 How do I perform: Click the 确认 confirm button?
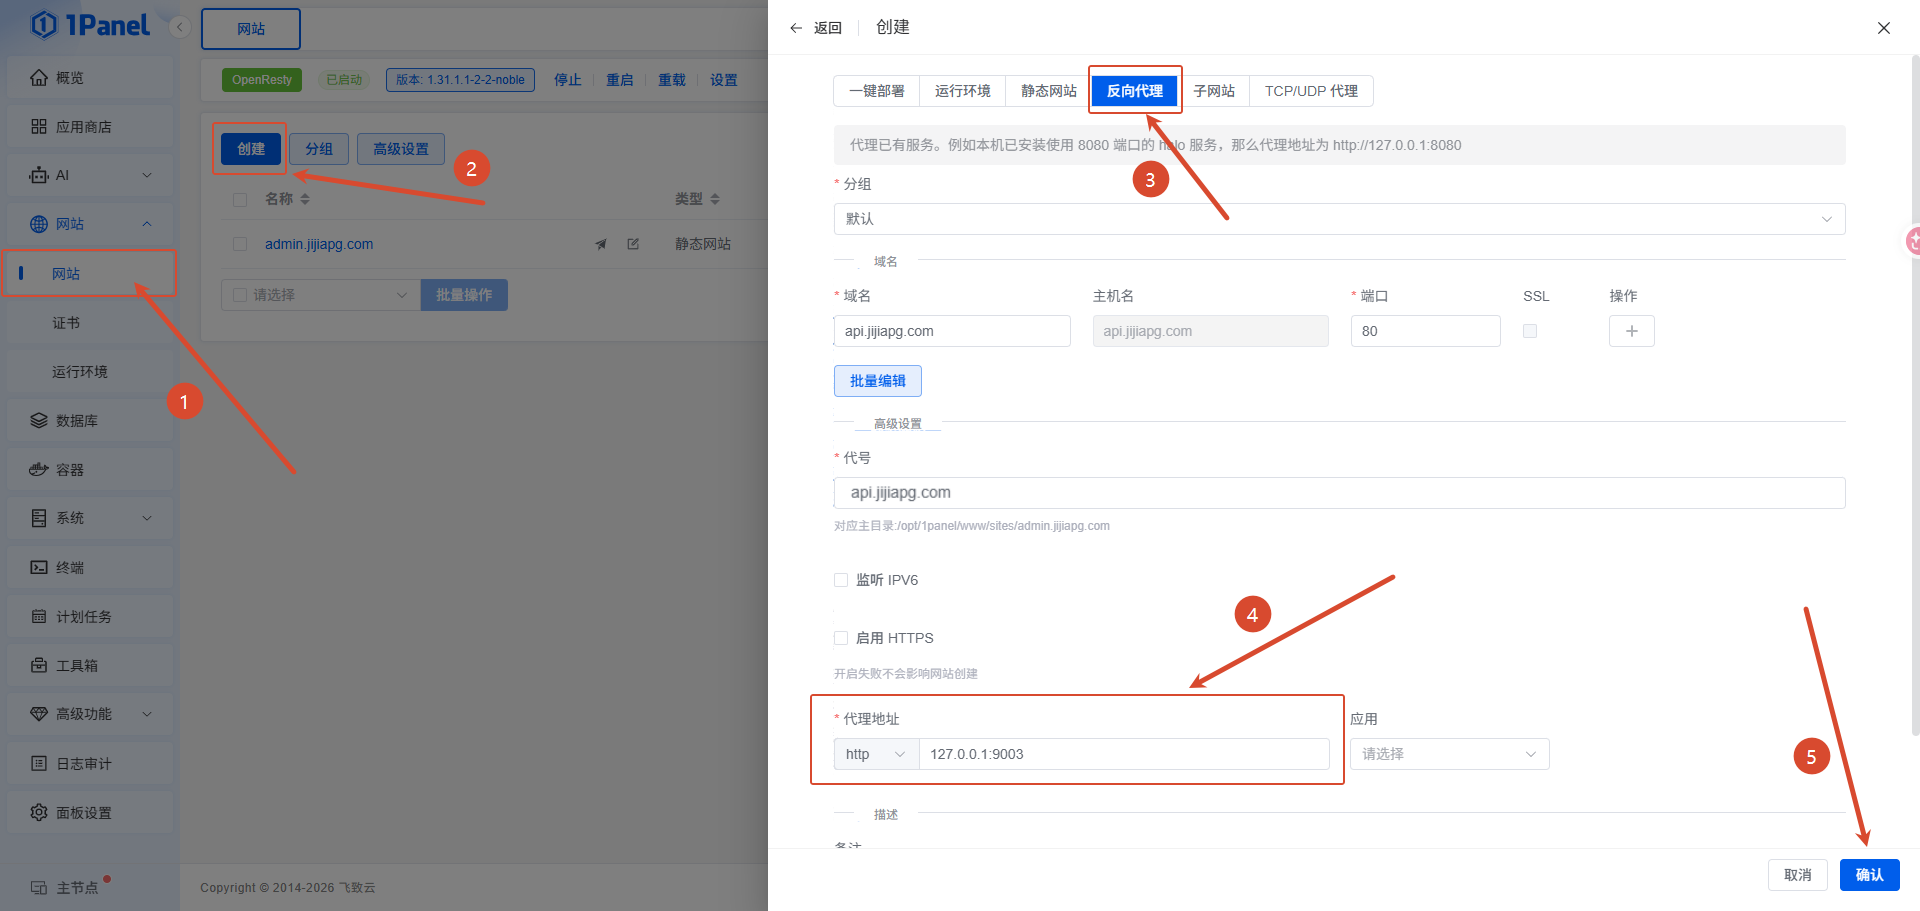click(x=1869, y=875)
